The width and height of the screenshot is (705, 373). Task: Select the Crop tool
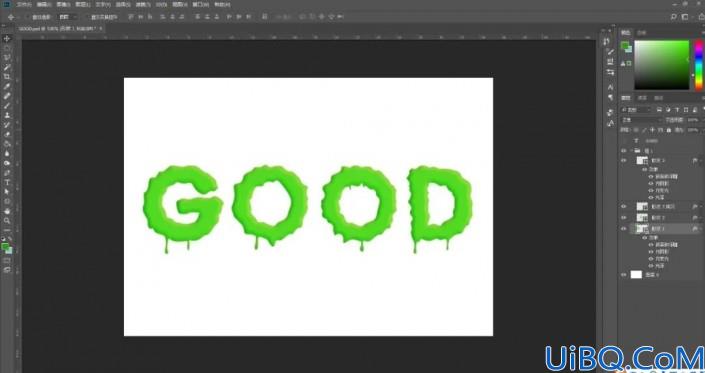7,77
